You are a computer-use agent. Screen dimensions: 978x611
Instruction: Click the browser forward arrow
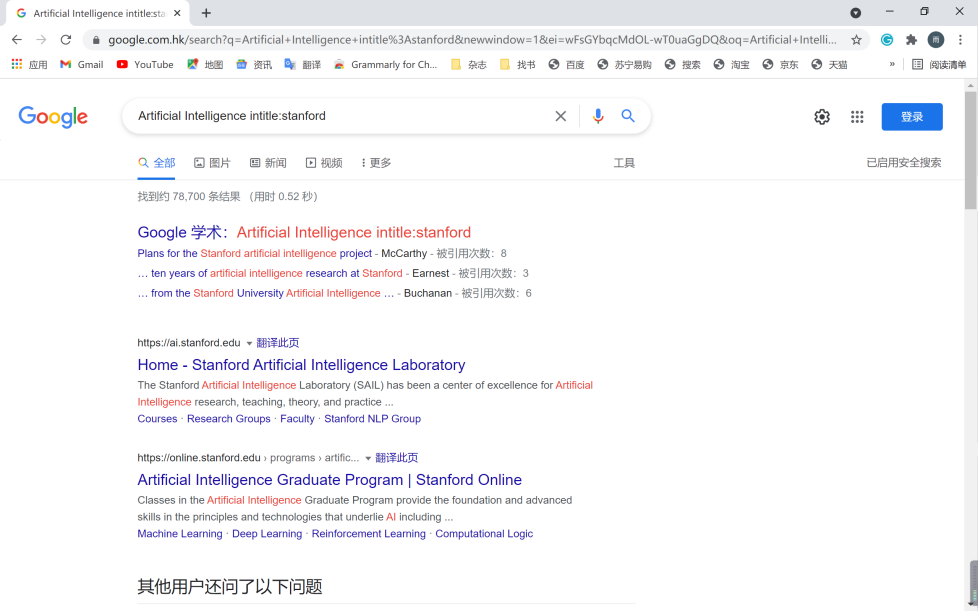click(41, 39)
